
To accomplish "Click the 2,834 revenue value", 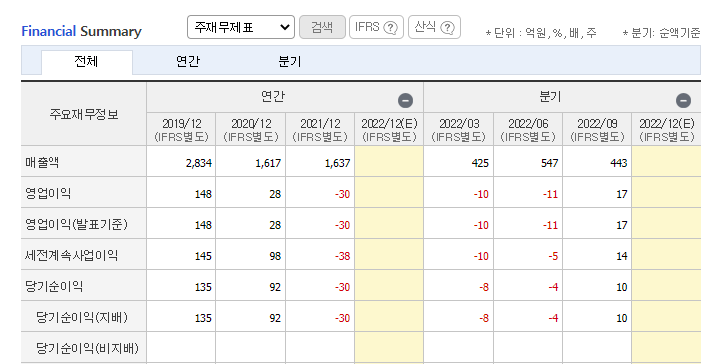I will pyautogui.click(x=199, y=163).
